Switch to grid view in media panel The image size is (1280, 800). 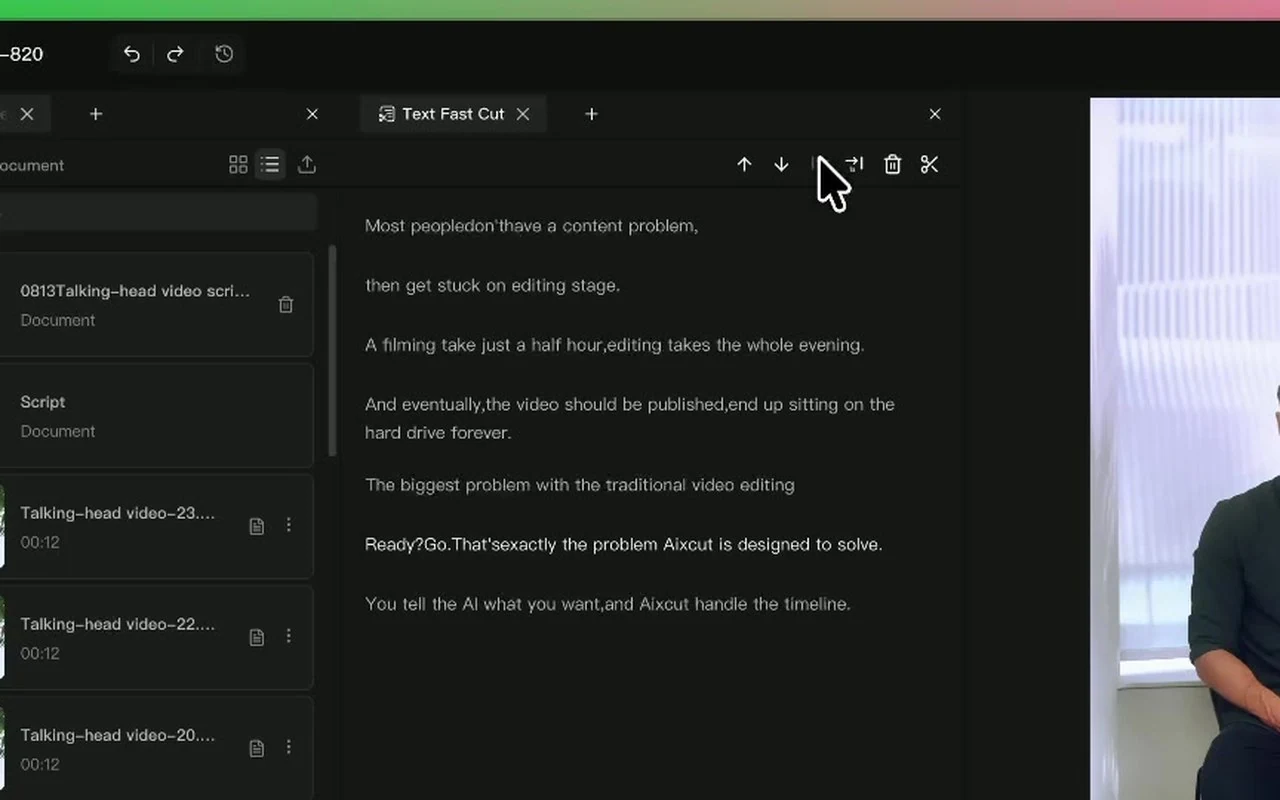(x=238, y=165)
